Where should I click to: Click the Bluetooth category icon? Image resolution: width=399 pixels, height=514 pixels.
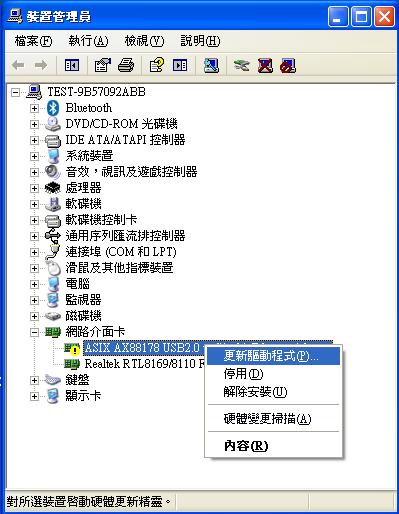click(x=53, y=108)
